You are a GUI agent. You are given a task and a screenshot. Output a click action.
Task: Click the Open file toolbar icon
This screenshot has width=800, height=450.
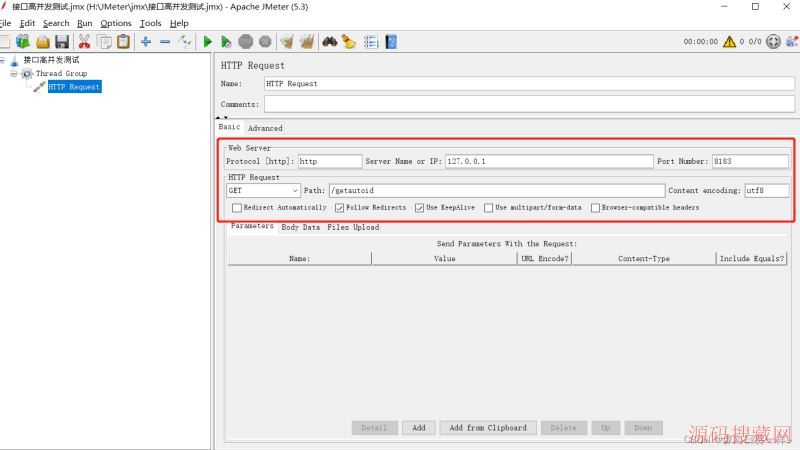click(x=43, y=42)
